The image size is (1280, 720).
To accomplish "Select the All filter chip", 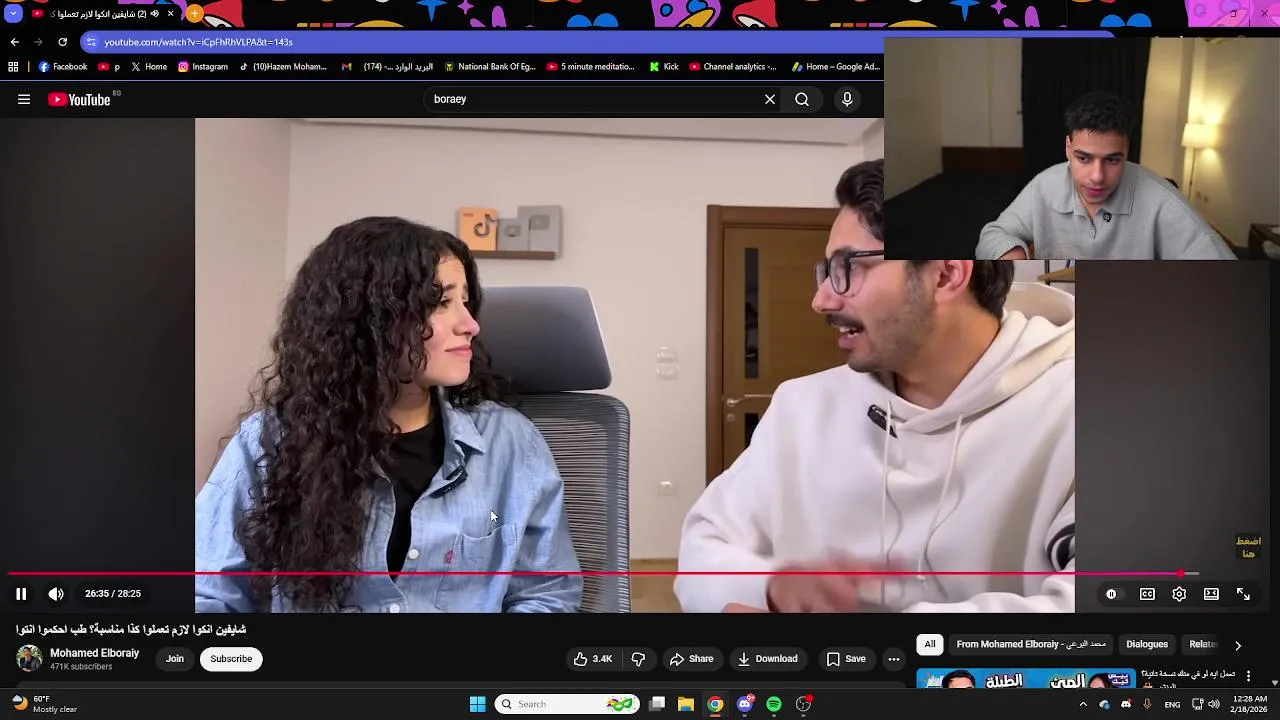I will click(930, 645).
